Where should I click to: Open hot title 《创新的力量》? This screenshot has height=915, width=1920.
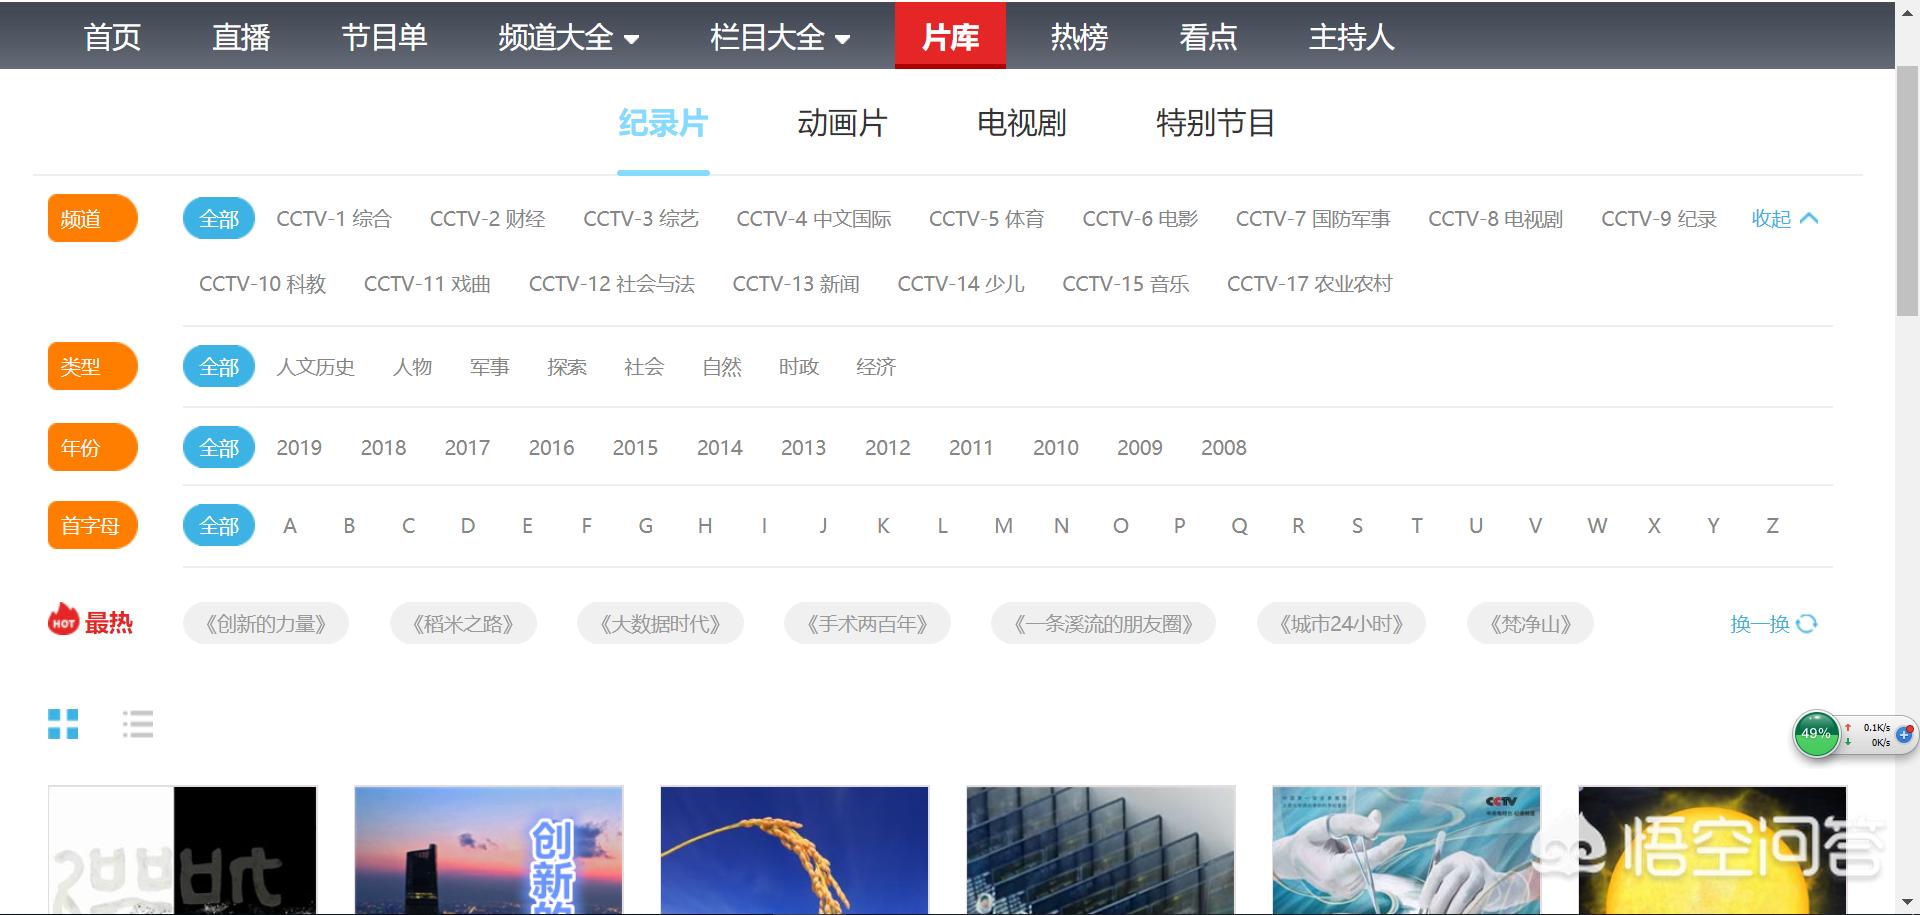pyautogui.click(x=266, y=624)
